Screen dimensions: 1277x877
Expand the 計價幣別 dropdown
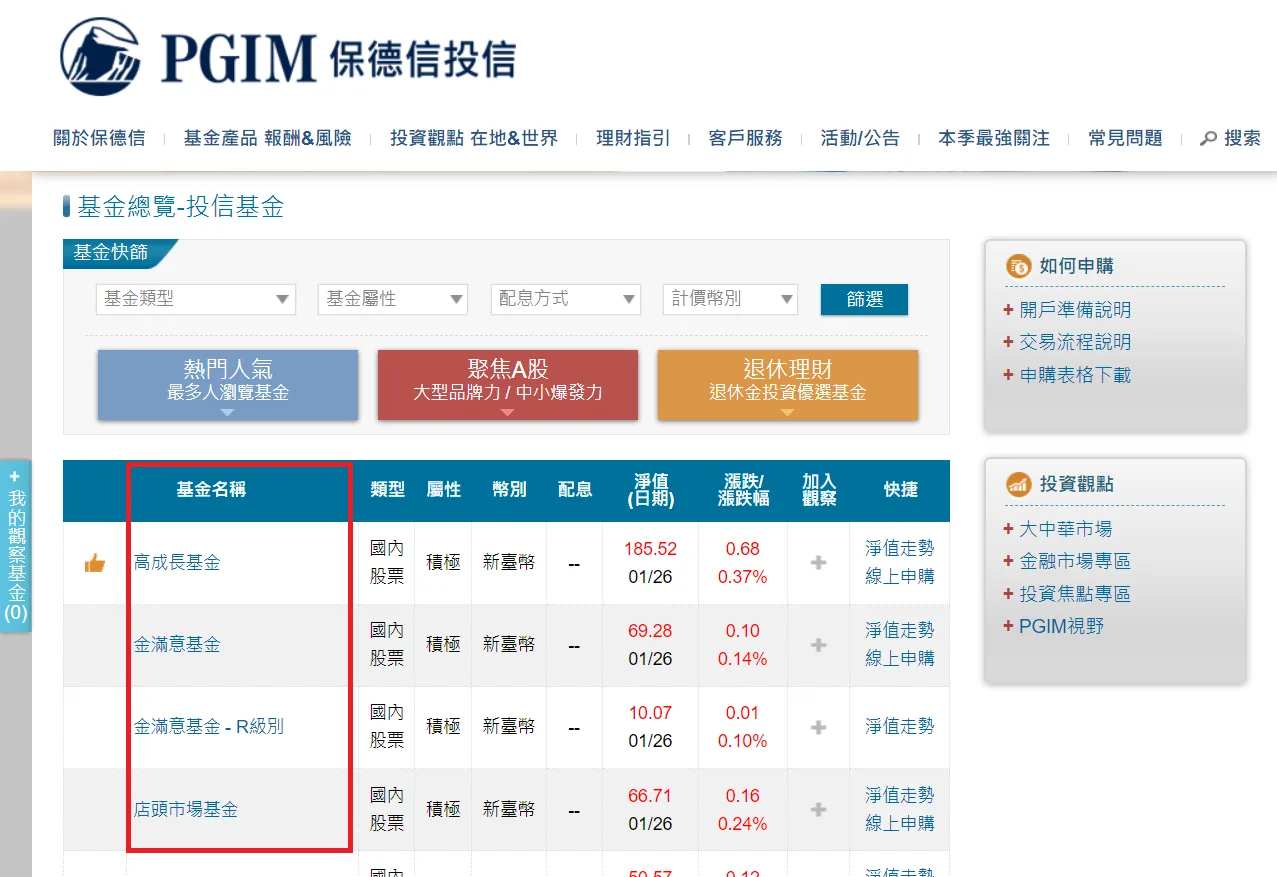730,299
